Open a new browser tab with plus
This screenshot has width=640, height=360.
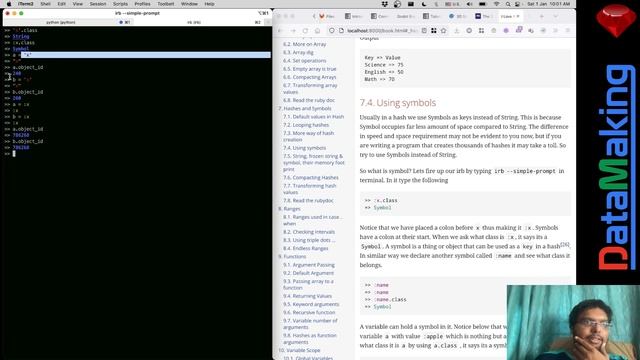542,16
